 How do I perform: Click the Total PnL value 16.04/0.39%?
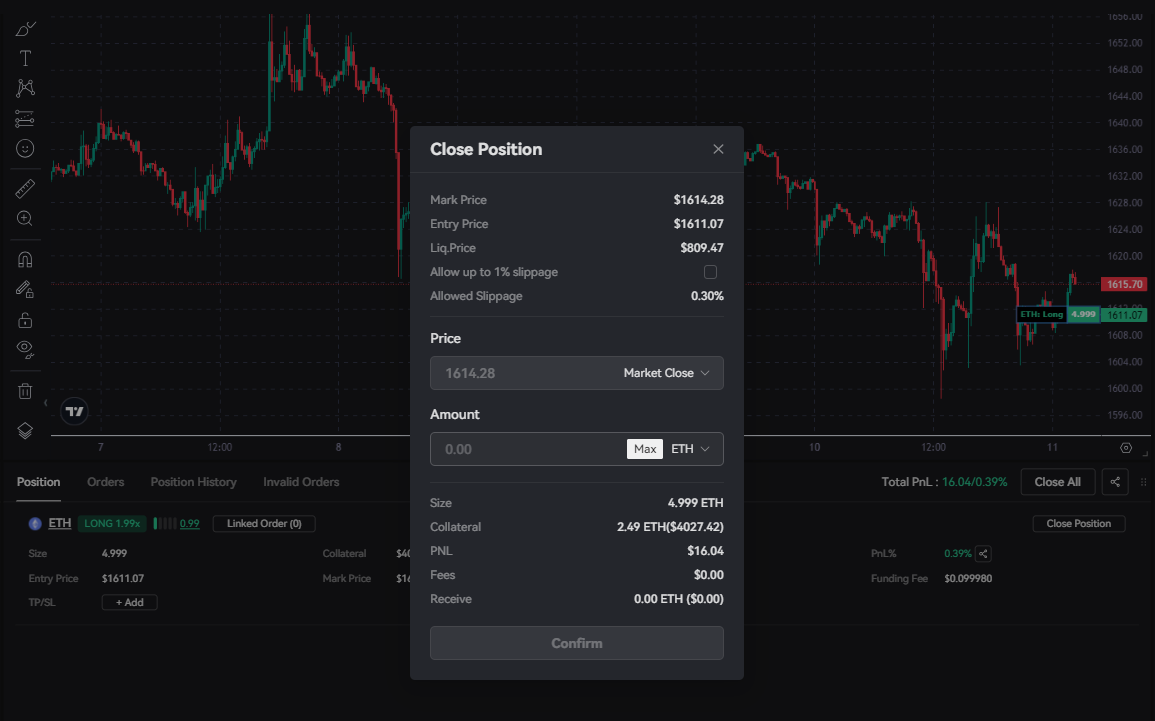[975, 482]
